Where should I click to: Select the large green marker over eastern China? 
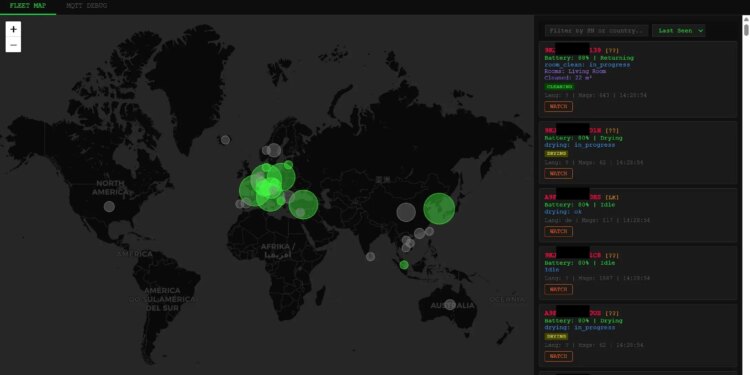pyautogui.click(x=439, y=209)
